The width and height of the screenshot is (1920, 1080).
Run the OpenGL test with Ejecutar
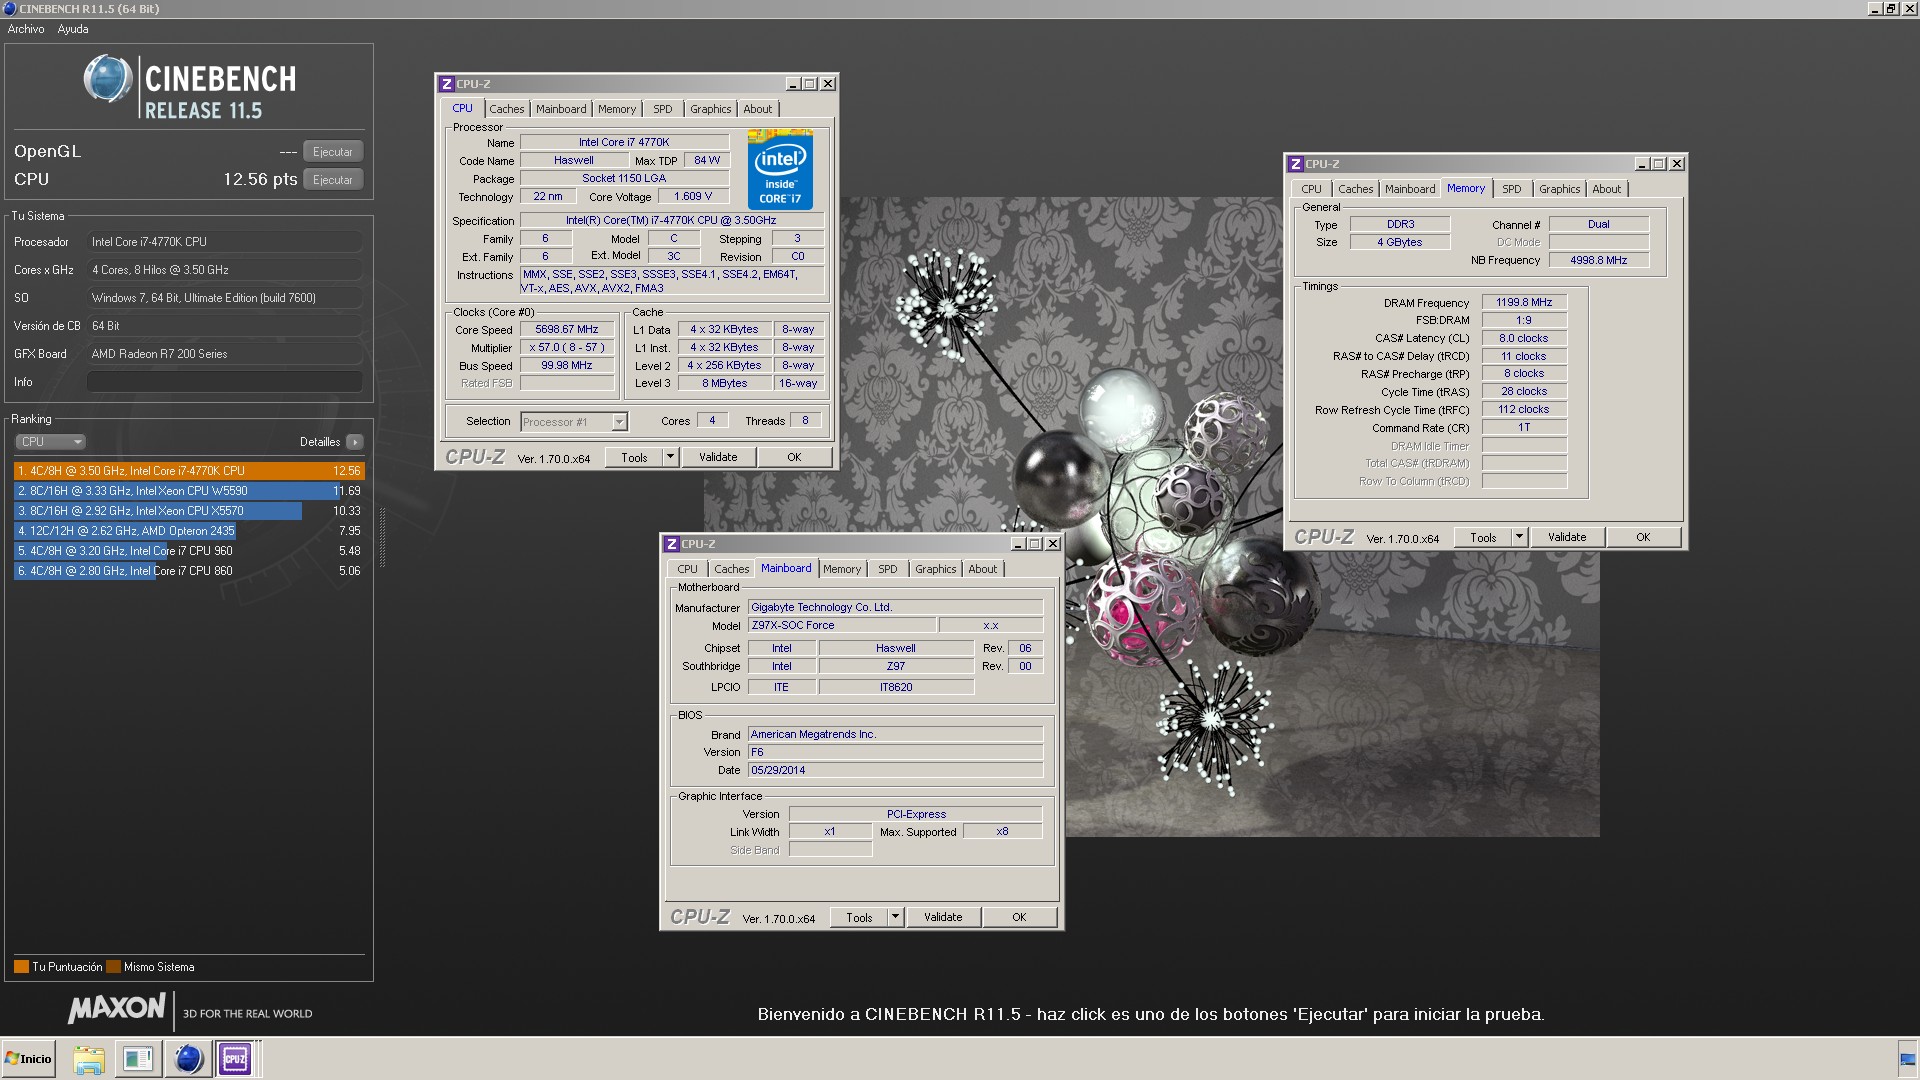pos(333,152)
